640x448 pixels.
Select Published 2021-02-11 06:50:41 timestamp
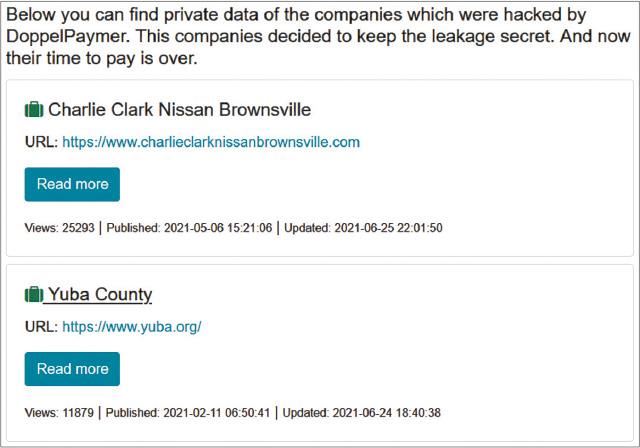190,412
